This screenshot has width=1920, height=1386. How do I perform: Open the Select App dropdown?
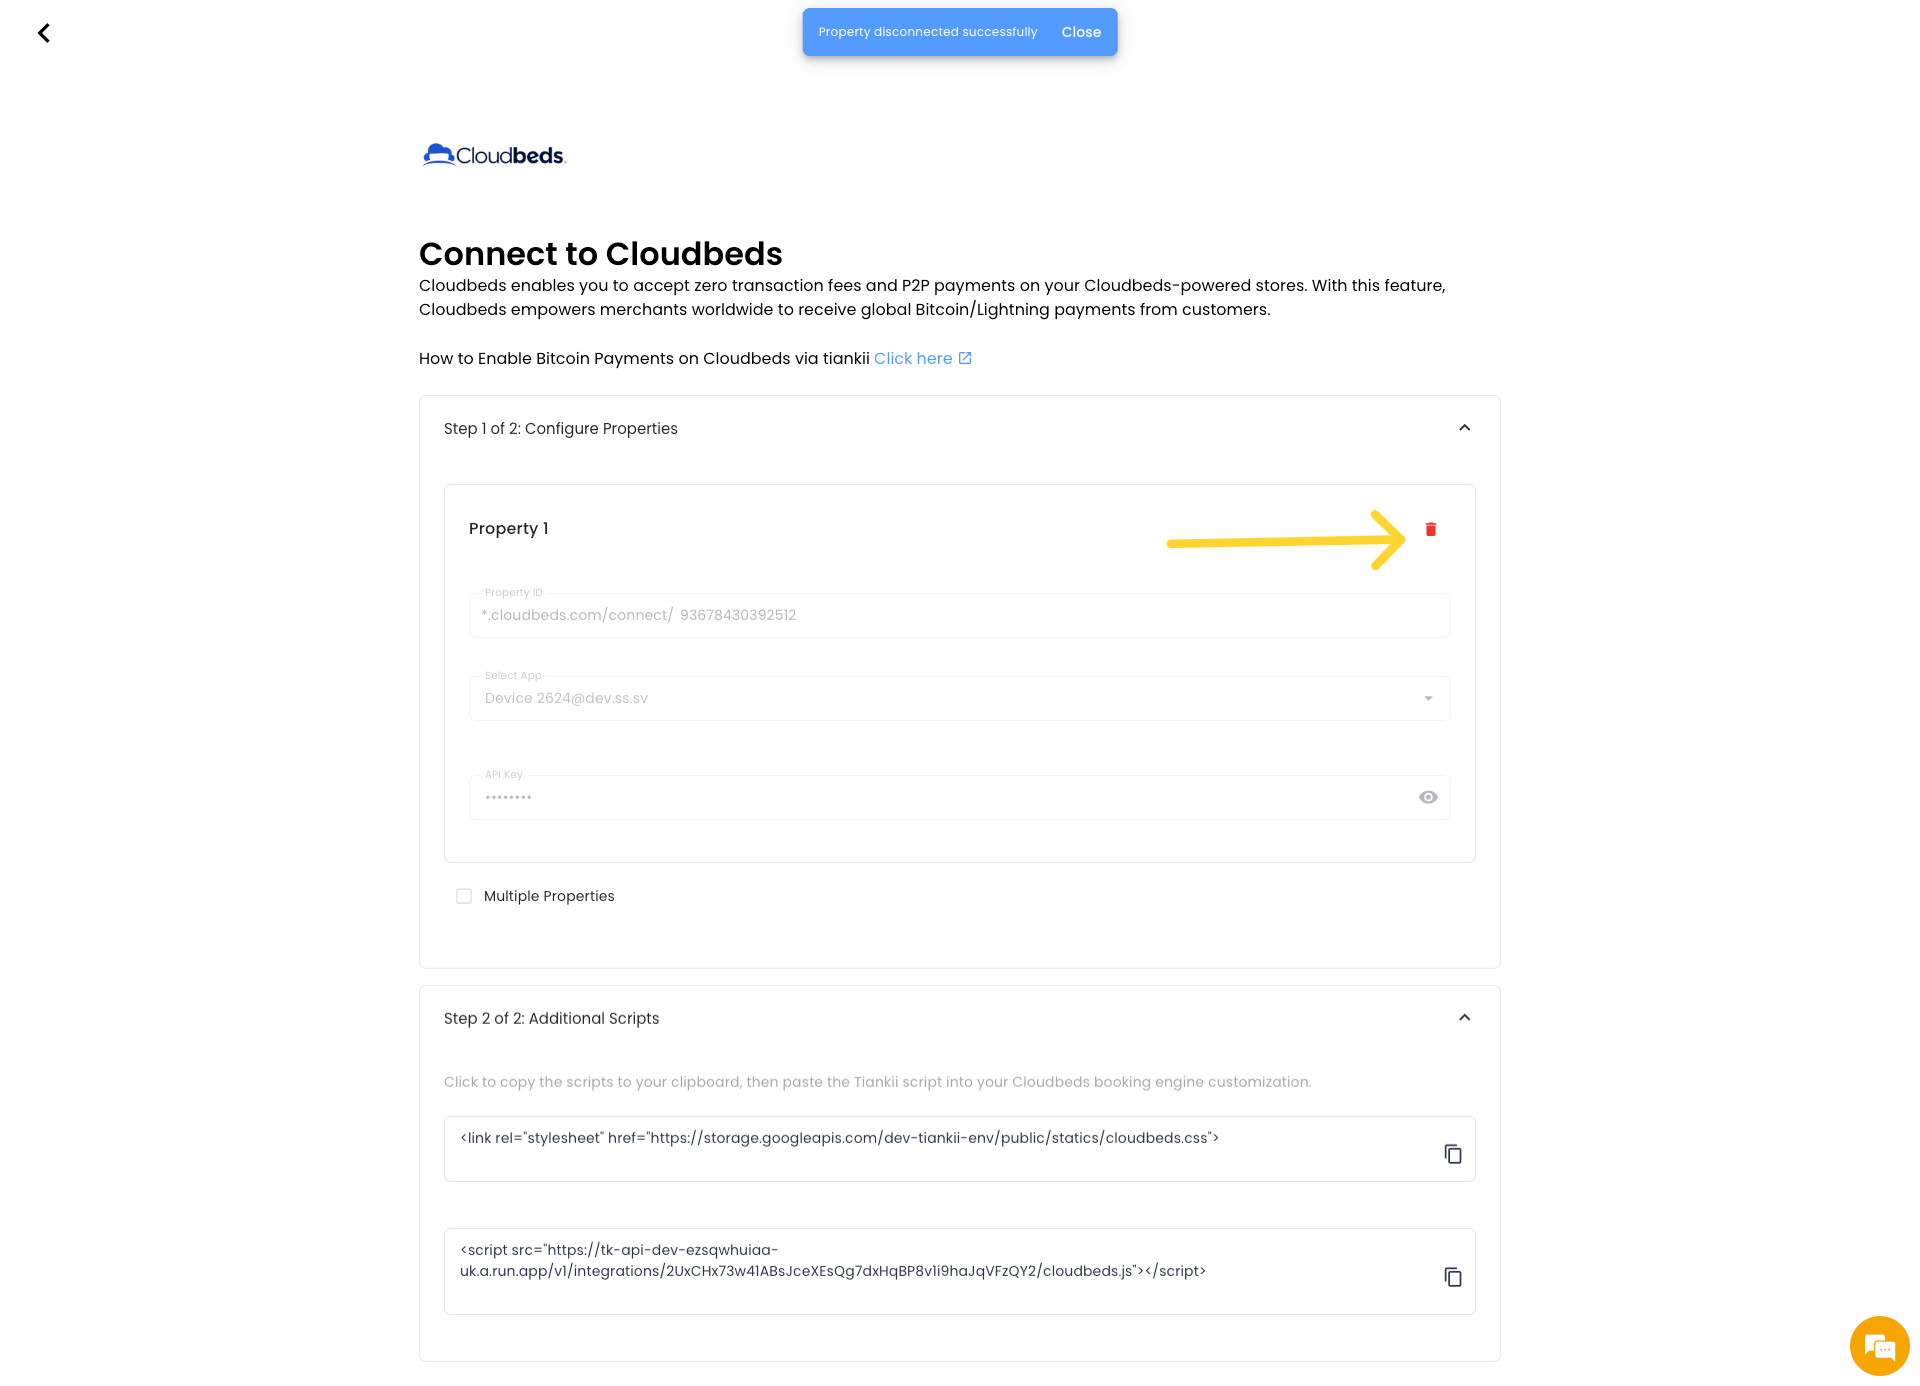(958, 698)
